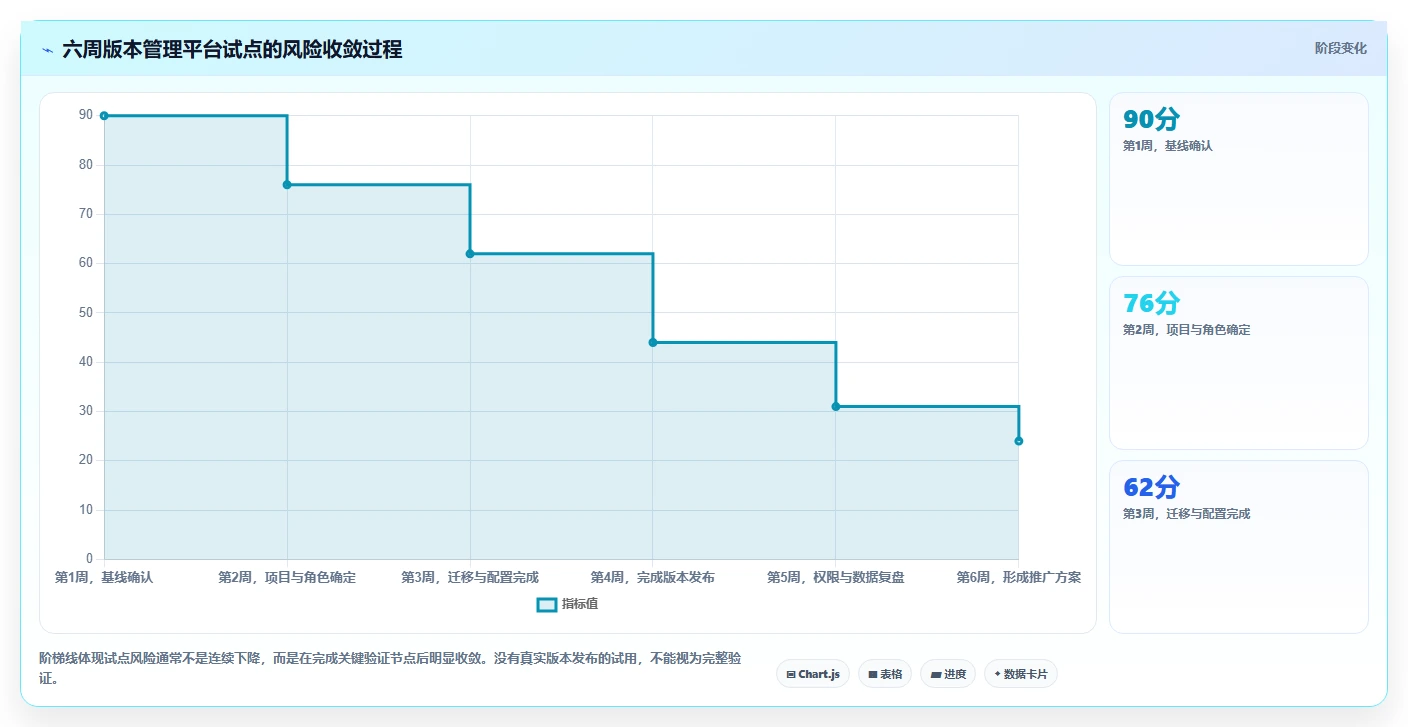Click card caption 第1周，基线确认
This screenshot has height=727, width=1408.
tap(1168, 146)
